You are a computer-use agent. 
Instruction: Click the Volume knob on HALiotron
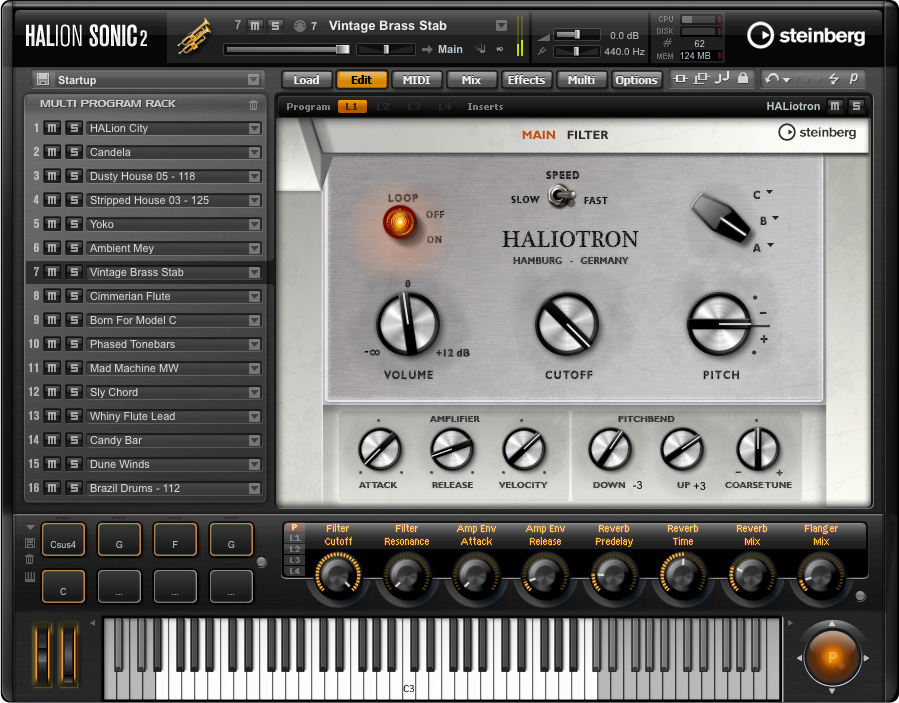coord(408,323)
